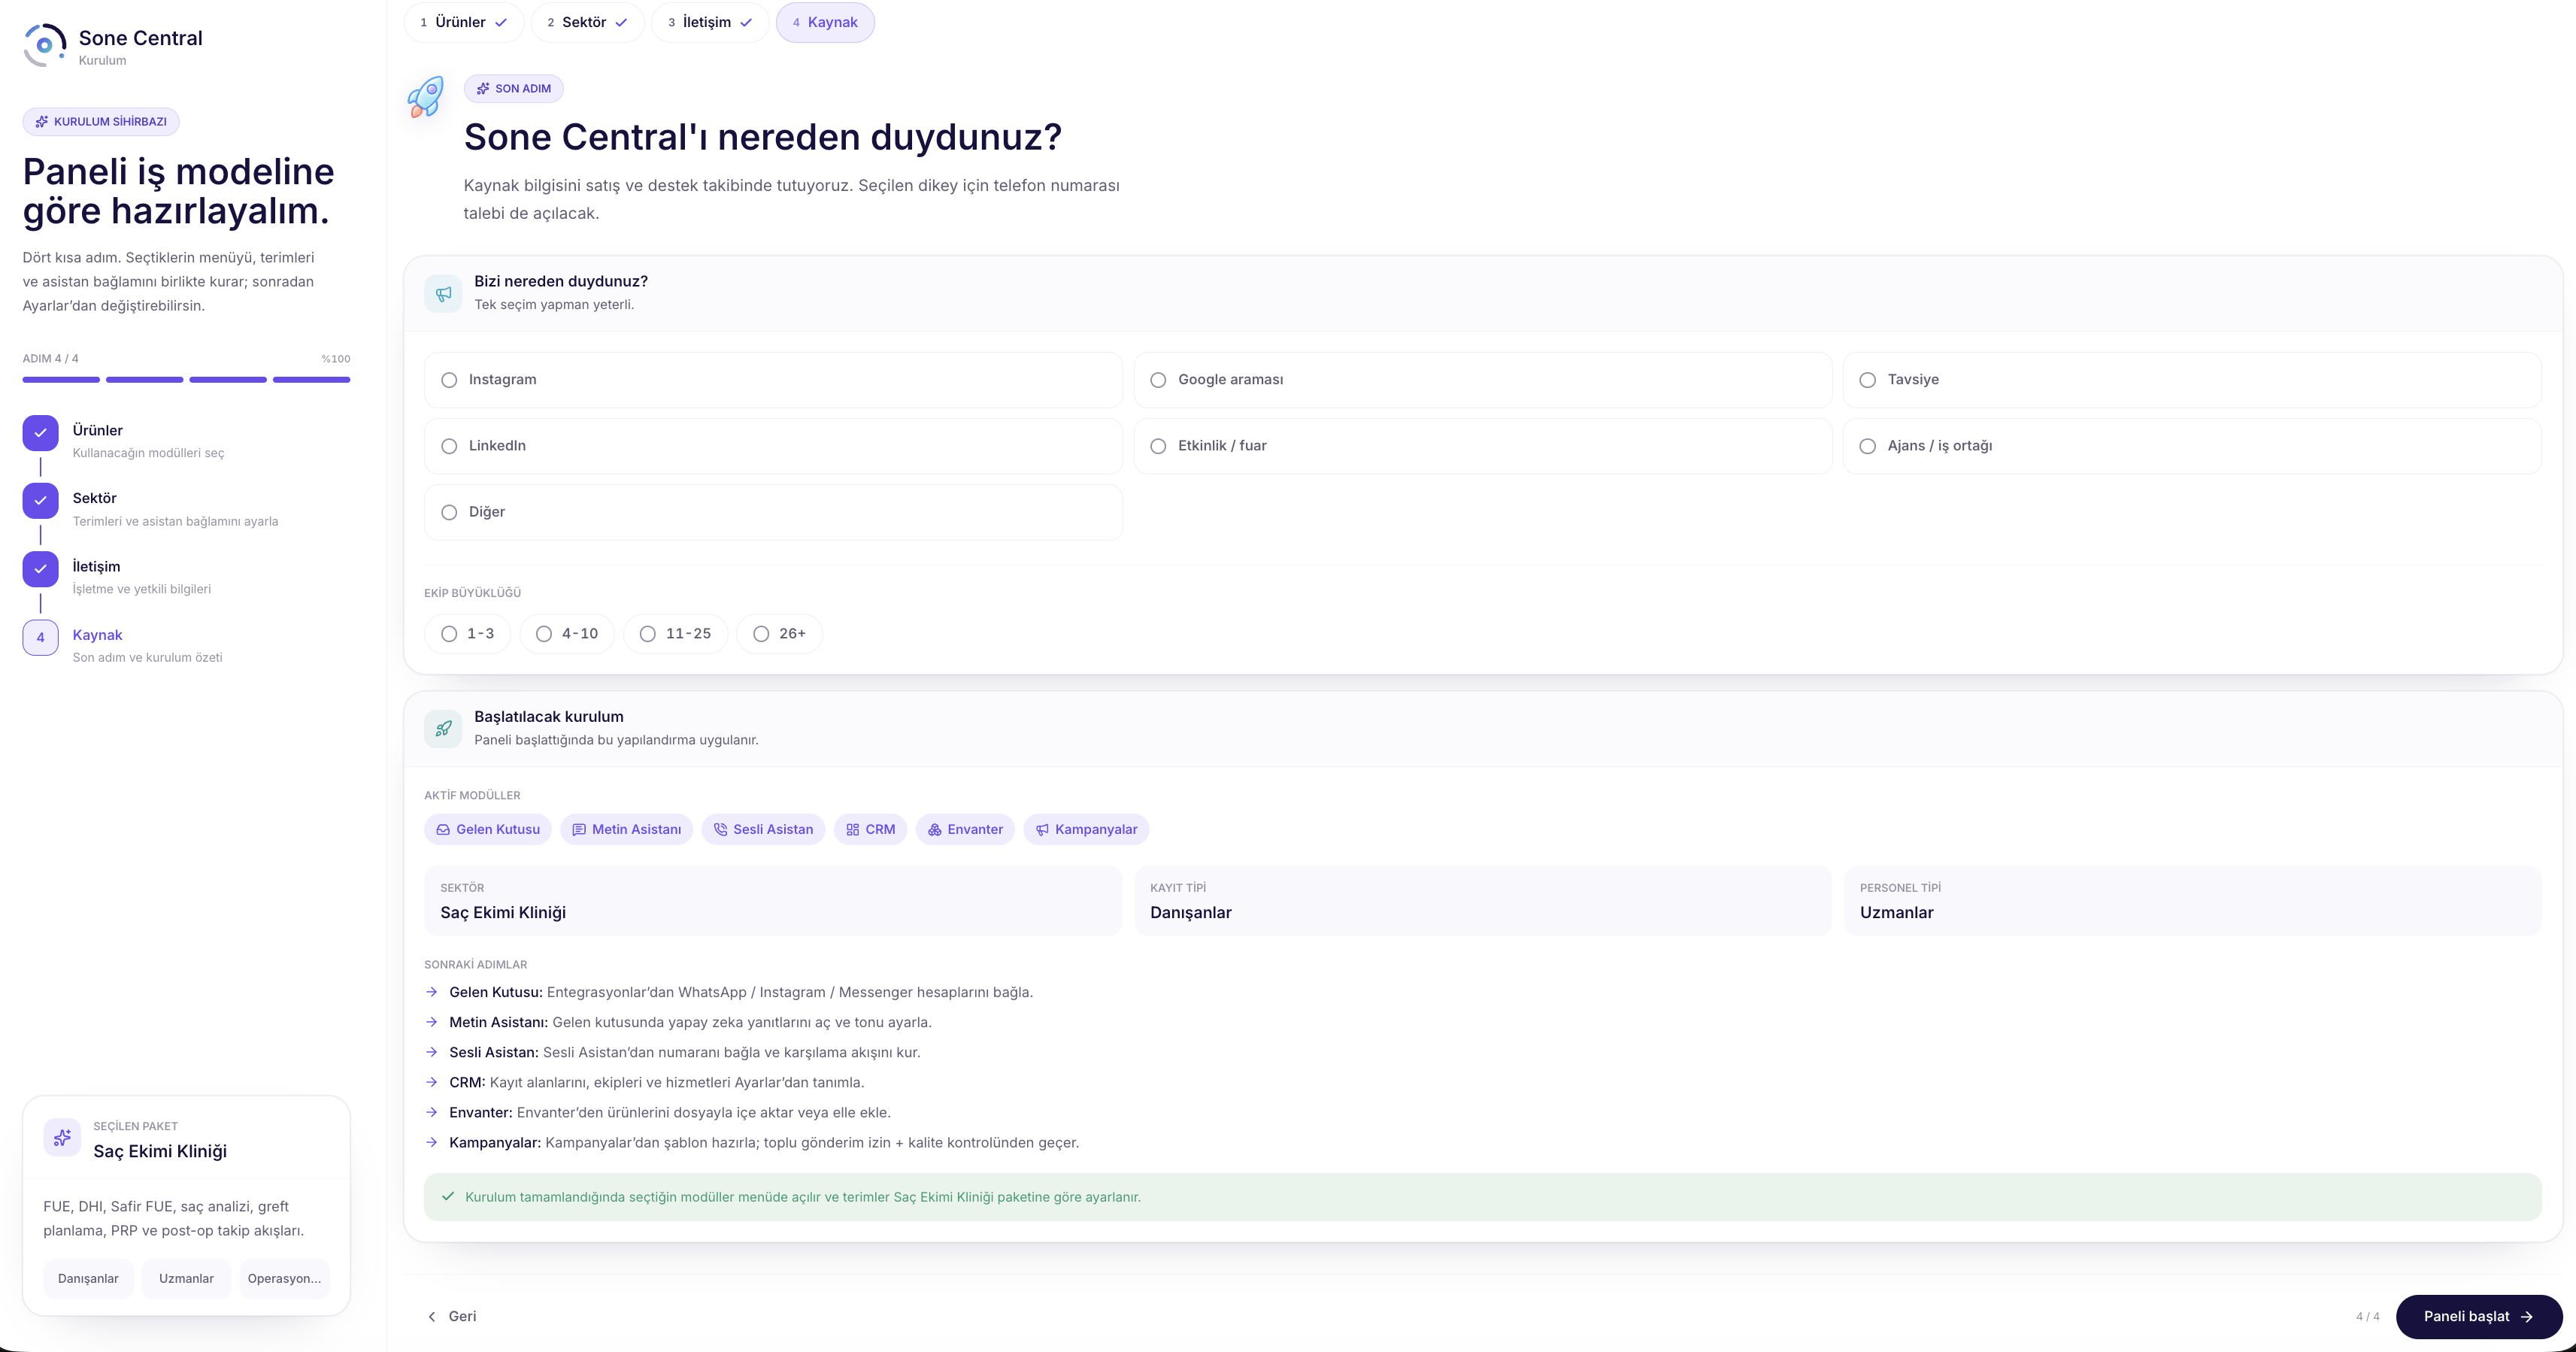The image size is (2576, 1352).
Task: Click the sparkle icon in Kurulum Sihirbazı badge
Action: click(41, 122)
